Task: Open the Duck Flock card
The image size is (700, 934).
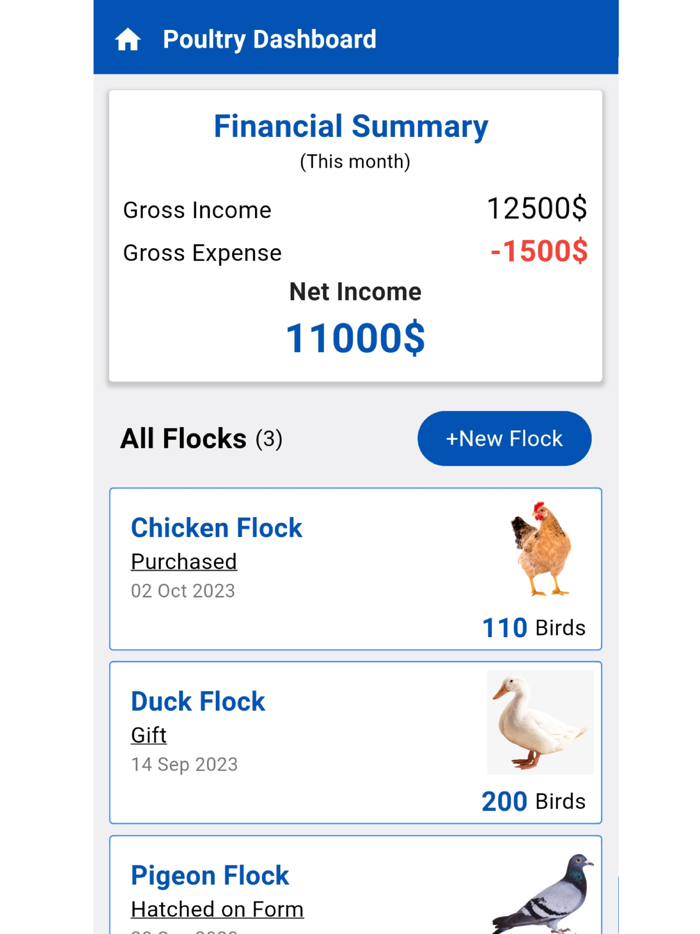Action: (x=197, y=702)
